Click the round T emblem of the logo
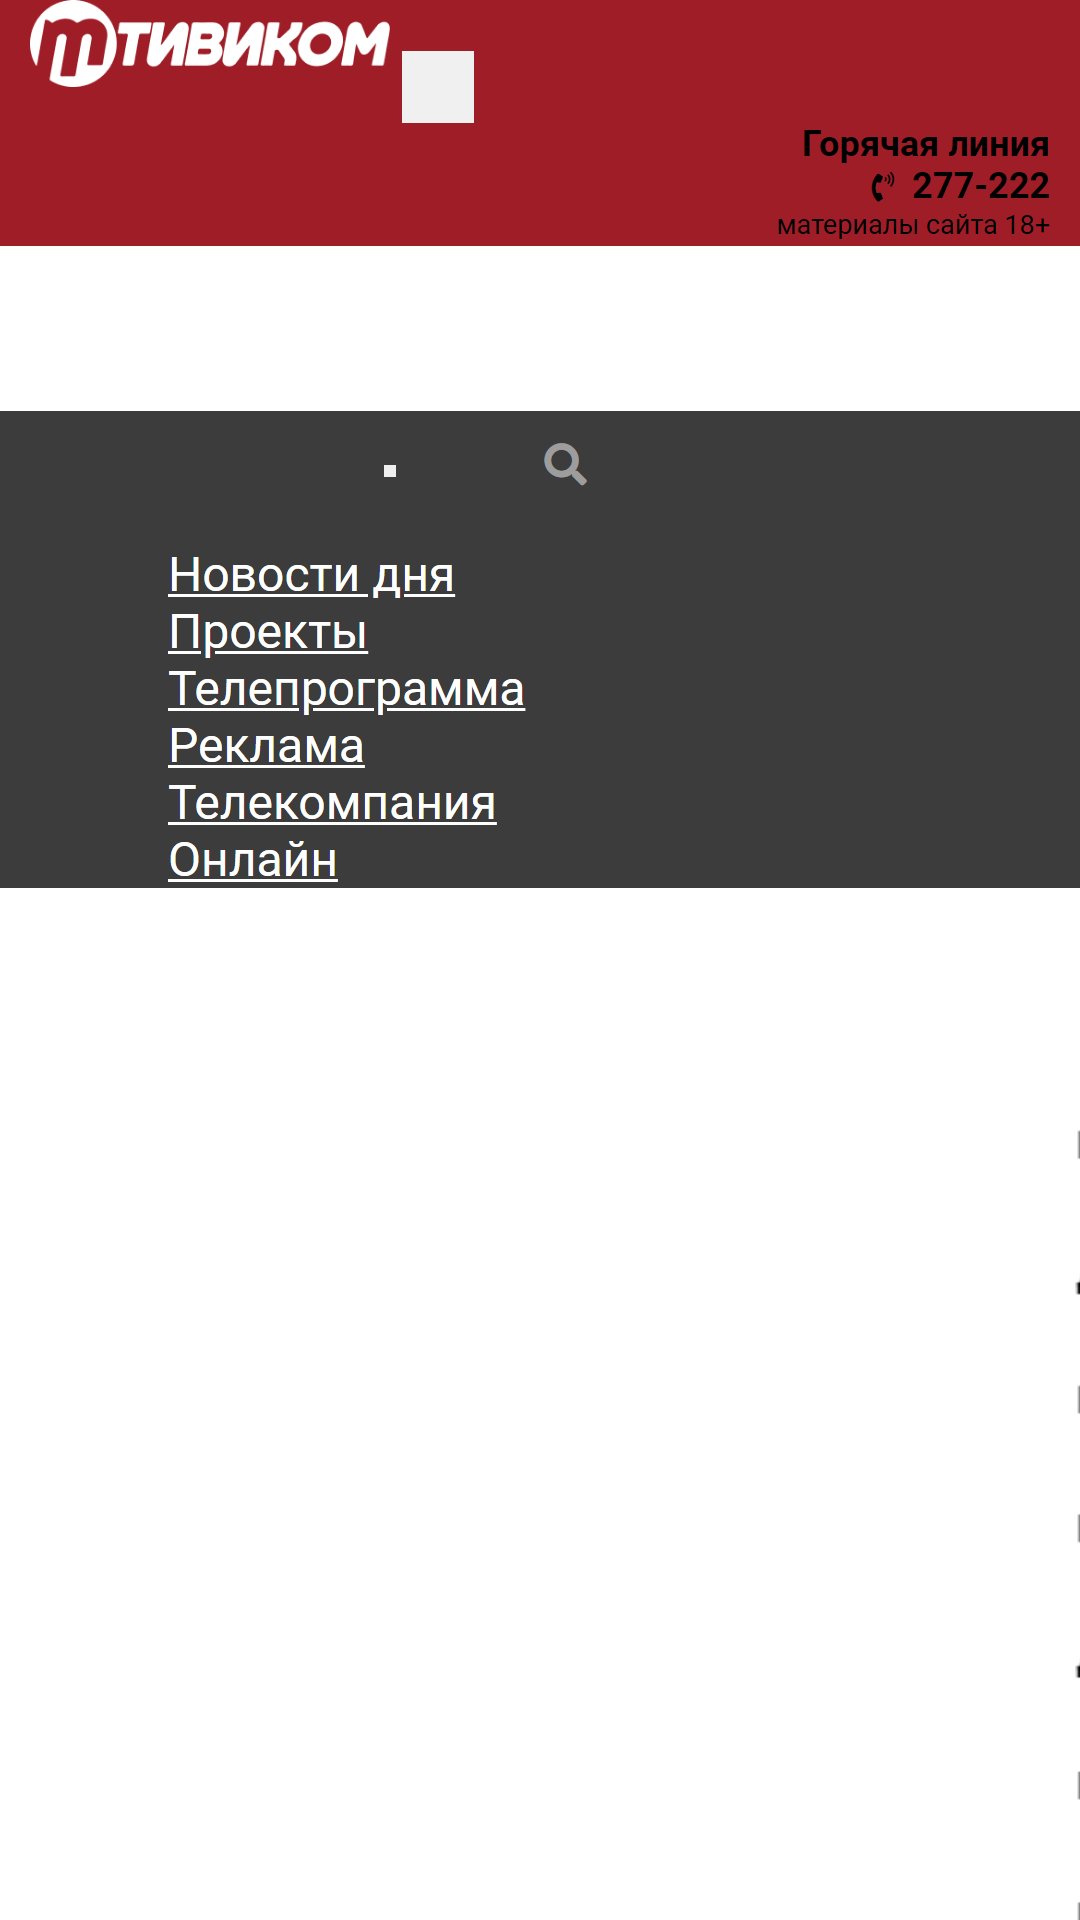The height and width of the screenshot is (1920, 1080). (74, 44)
